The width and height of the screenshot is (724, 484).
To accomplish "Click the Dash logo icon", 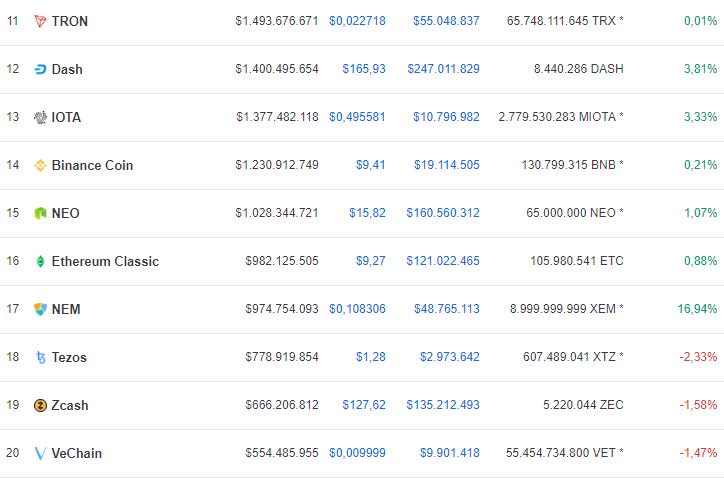I will pos(40,69).
